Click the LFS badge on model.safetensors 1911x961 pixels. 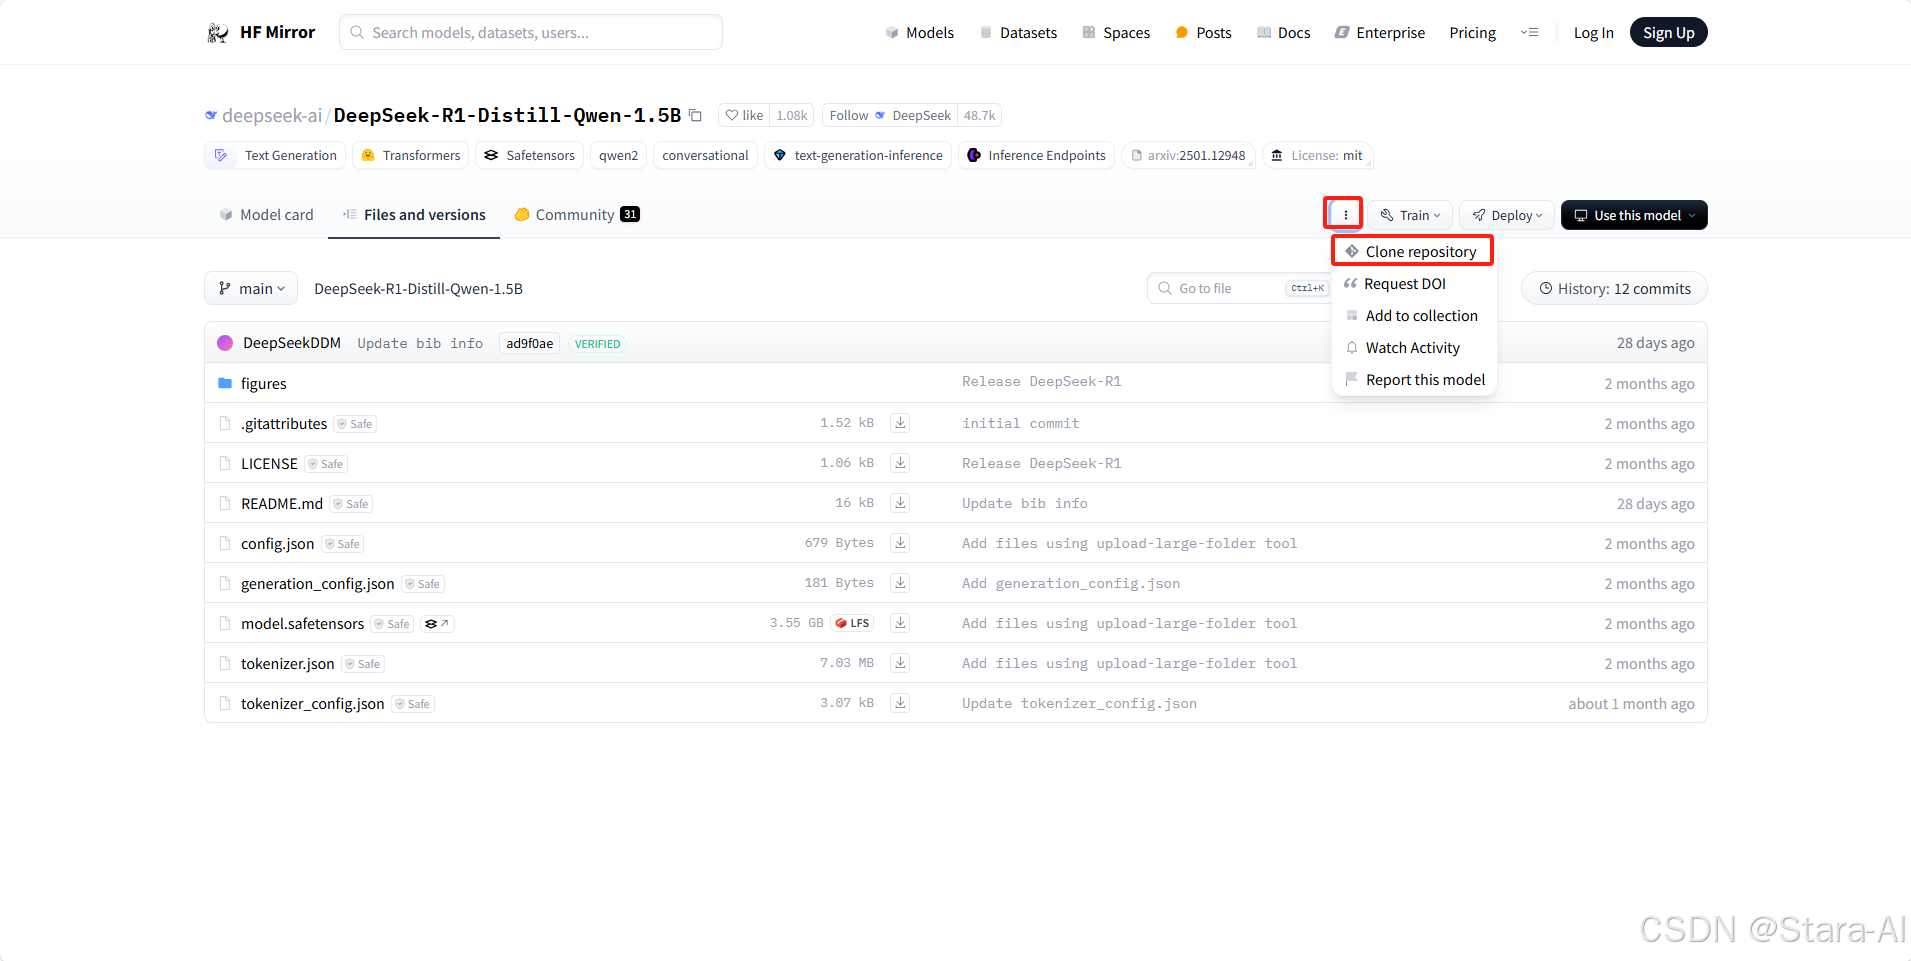coord(852,623)
